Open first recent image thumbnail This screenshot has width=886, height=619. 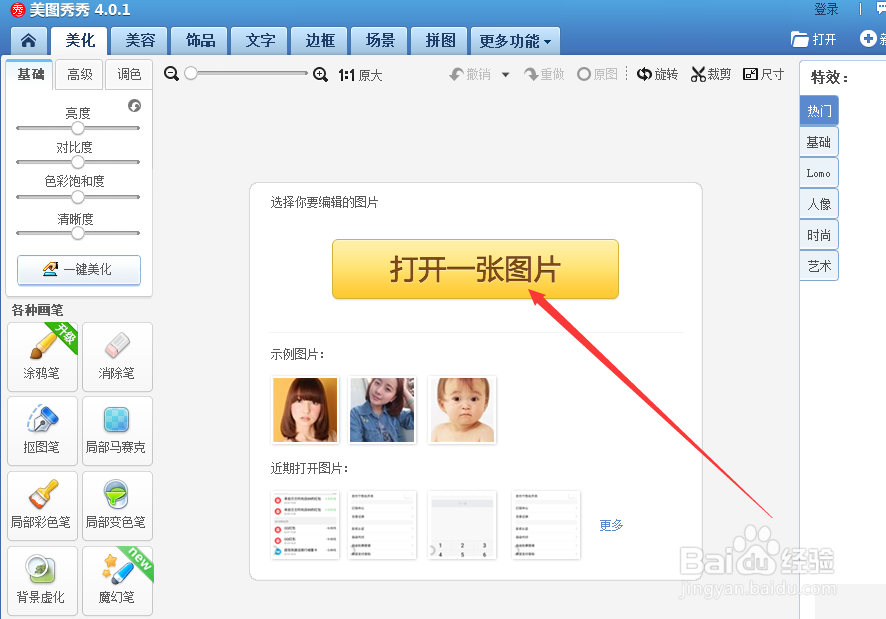[x=305, y=525]
